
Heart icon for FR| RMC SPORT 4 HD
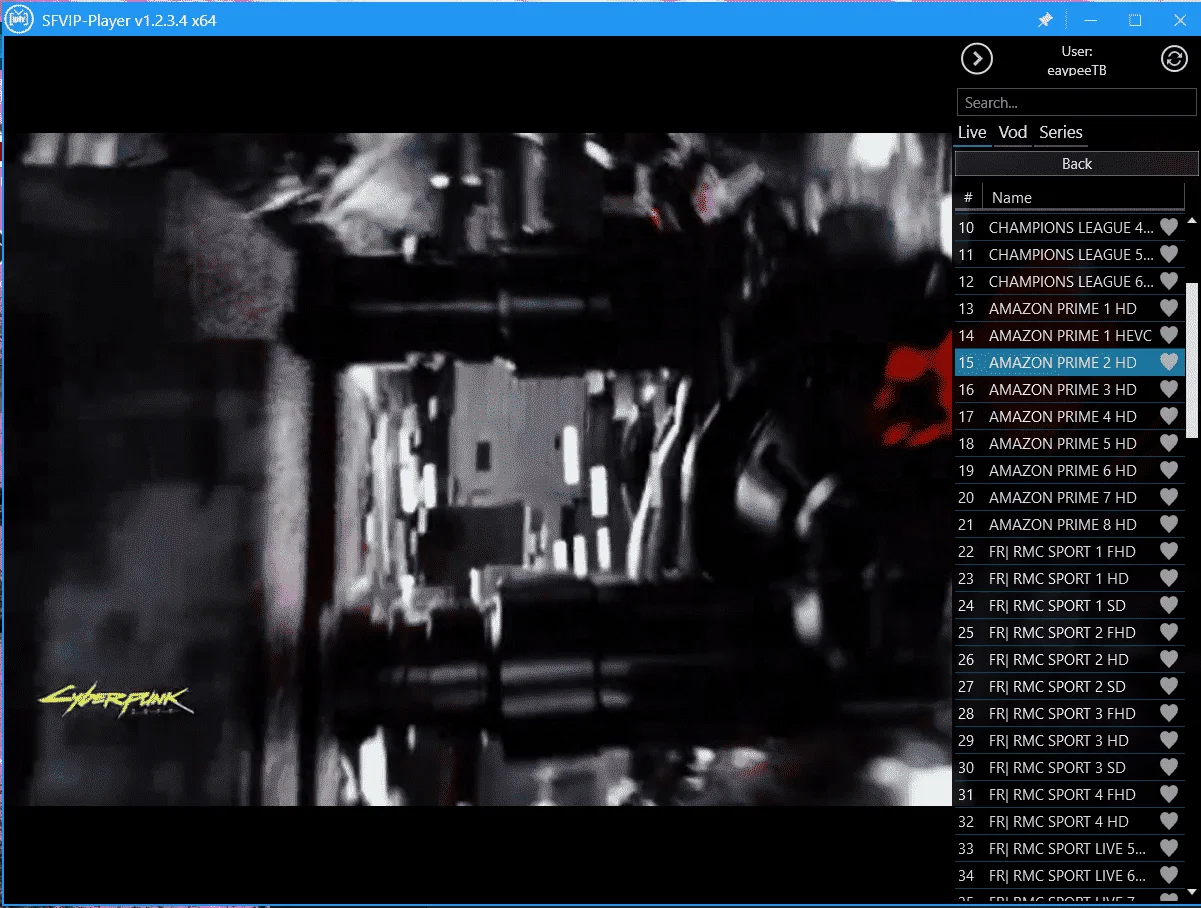point(1168,821)
